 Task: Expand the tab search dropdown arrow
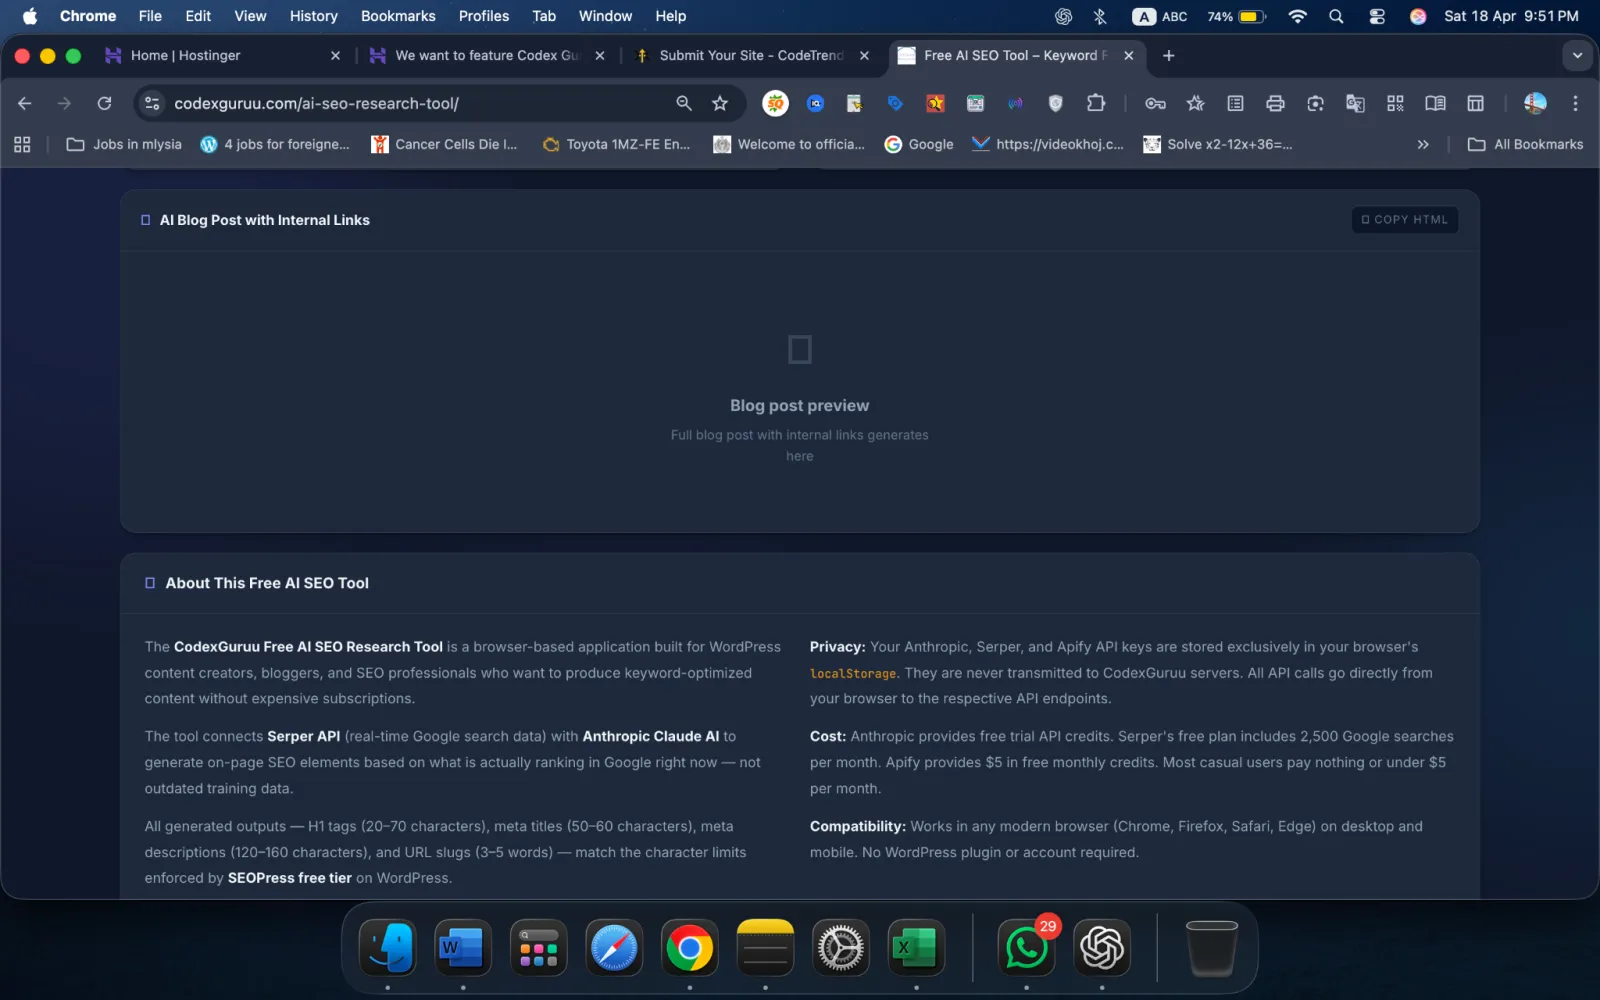click(x=1577, y=56)
